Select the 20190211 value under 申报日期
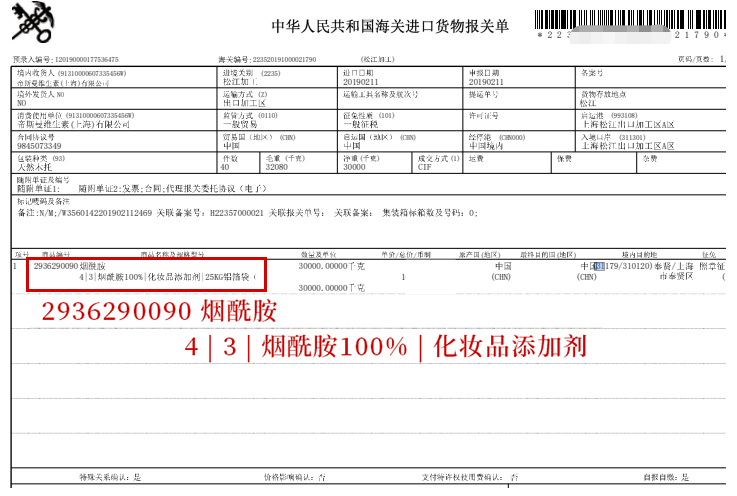The image size is (737, 496). click(486, 82)
